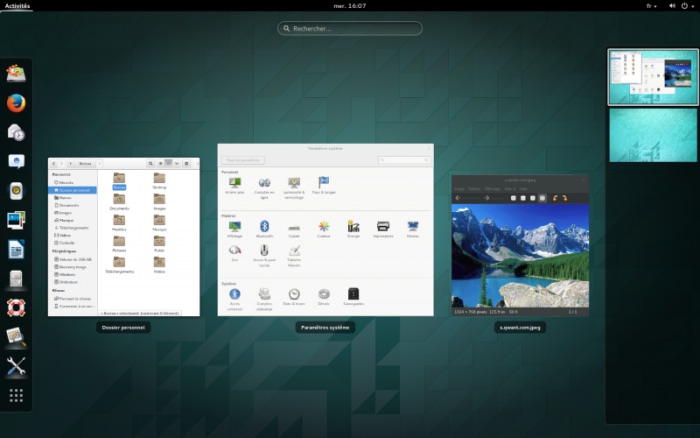
Task: Open the clock menu showing mer. 16:07
Action: [x=349, y=6]
